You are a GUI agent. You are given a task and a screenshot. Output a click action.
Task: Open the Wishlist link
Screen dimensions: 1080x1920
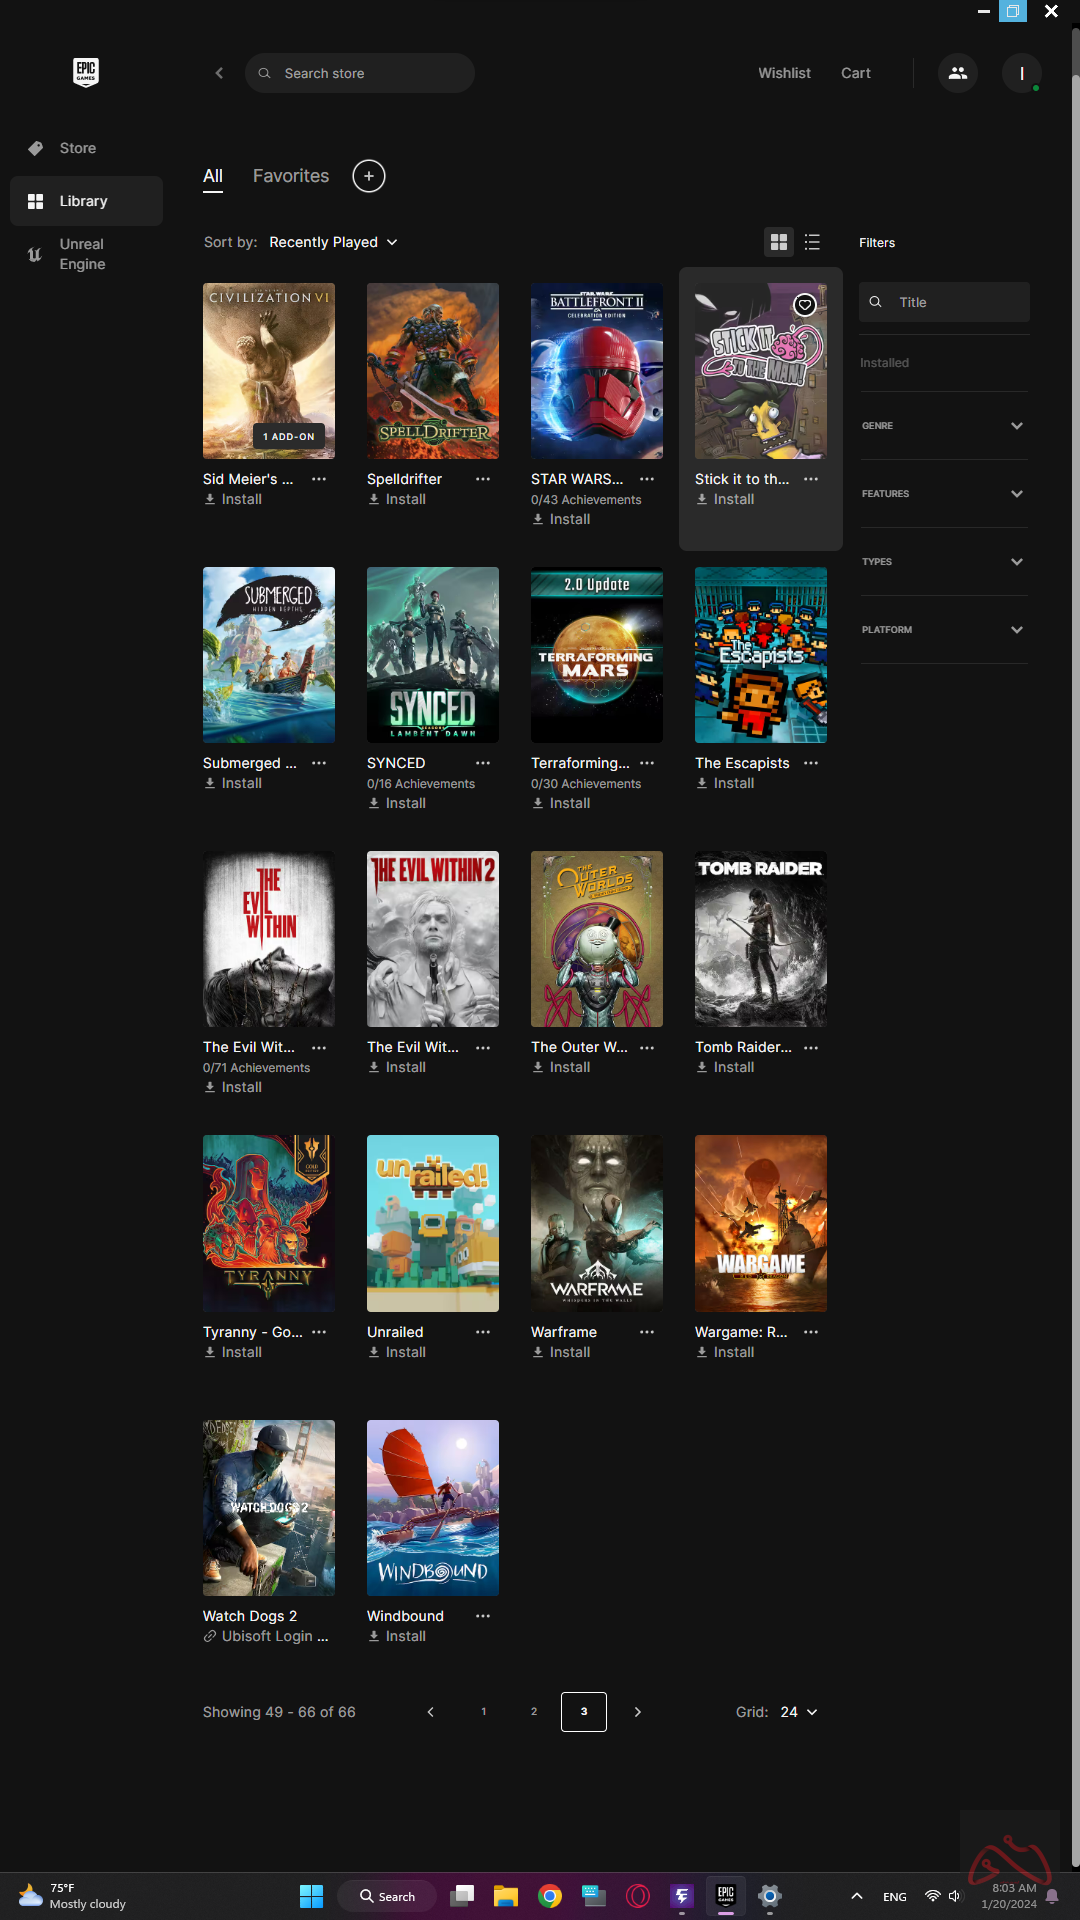click(x=784, y=73)
